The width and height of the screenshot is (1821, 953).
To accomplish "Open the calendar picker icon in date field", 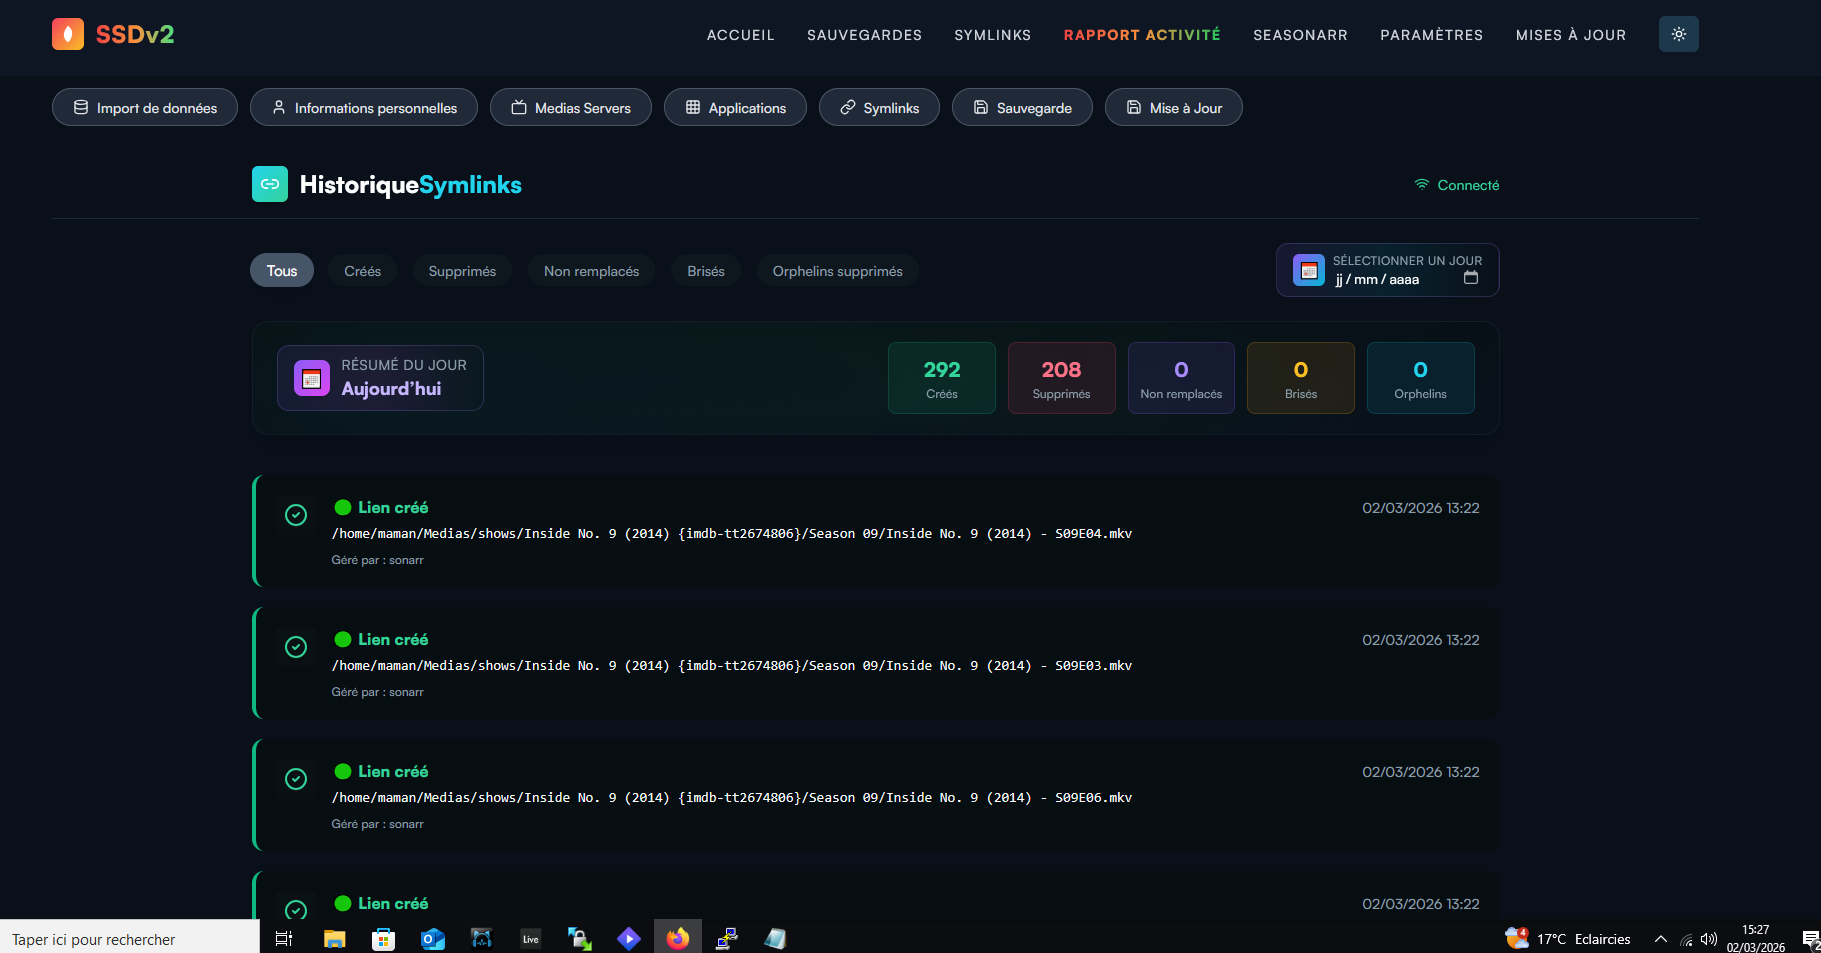I will pyautogui.click(x=1470, y=278).
